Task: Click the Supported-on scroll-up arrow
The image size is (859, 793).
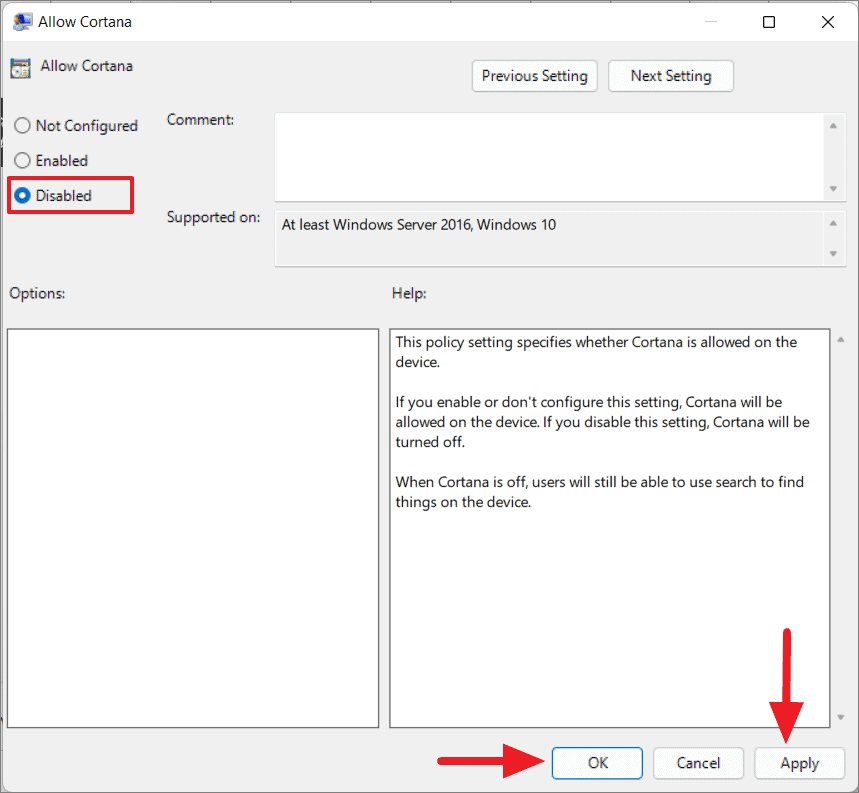Action: tap(834, 223)
